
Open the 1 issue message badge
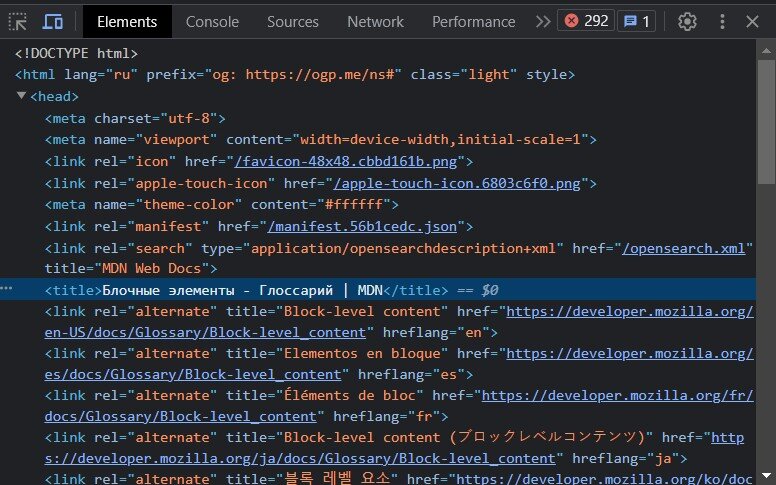tap(636, 21)
